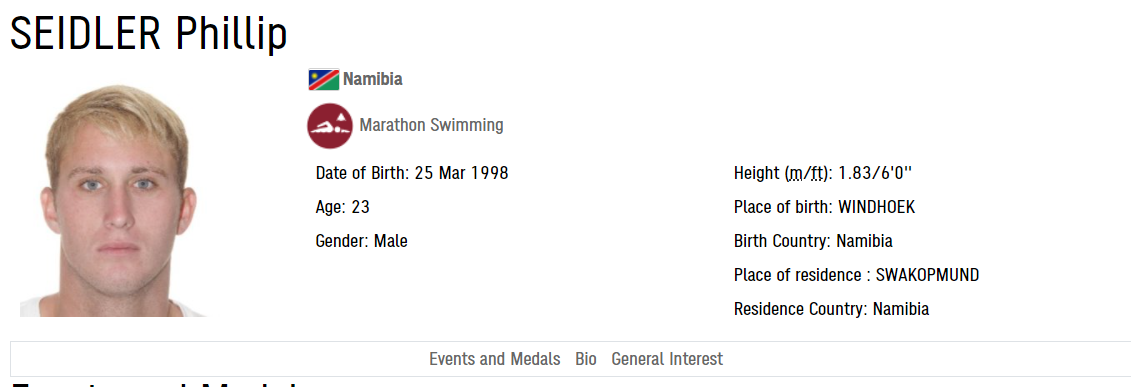The image size is (1131, 387).
Task: Click the Marathon Swimming pictogram icon
Action: [330, 125]
